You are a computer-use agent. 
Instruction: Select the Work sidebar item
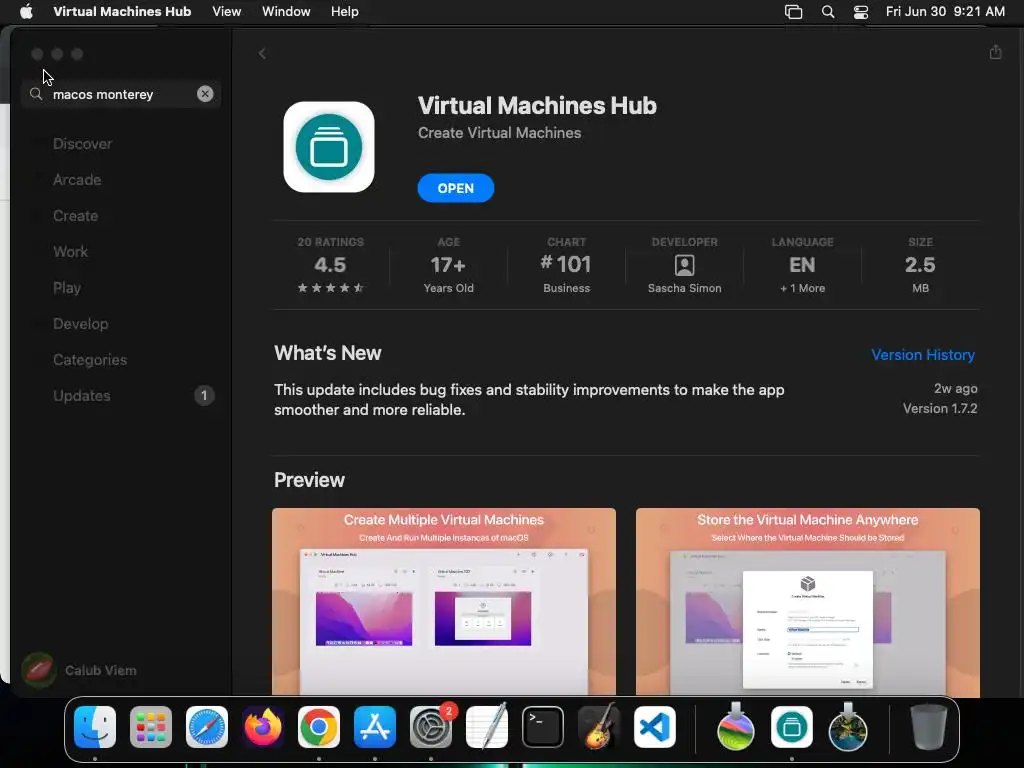tap(71, 251)
